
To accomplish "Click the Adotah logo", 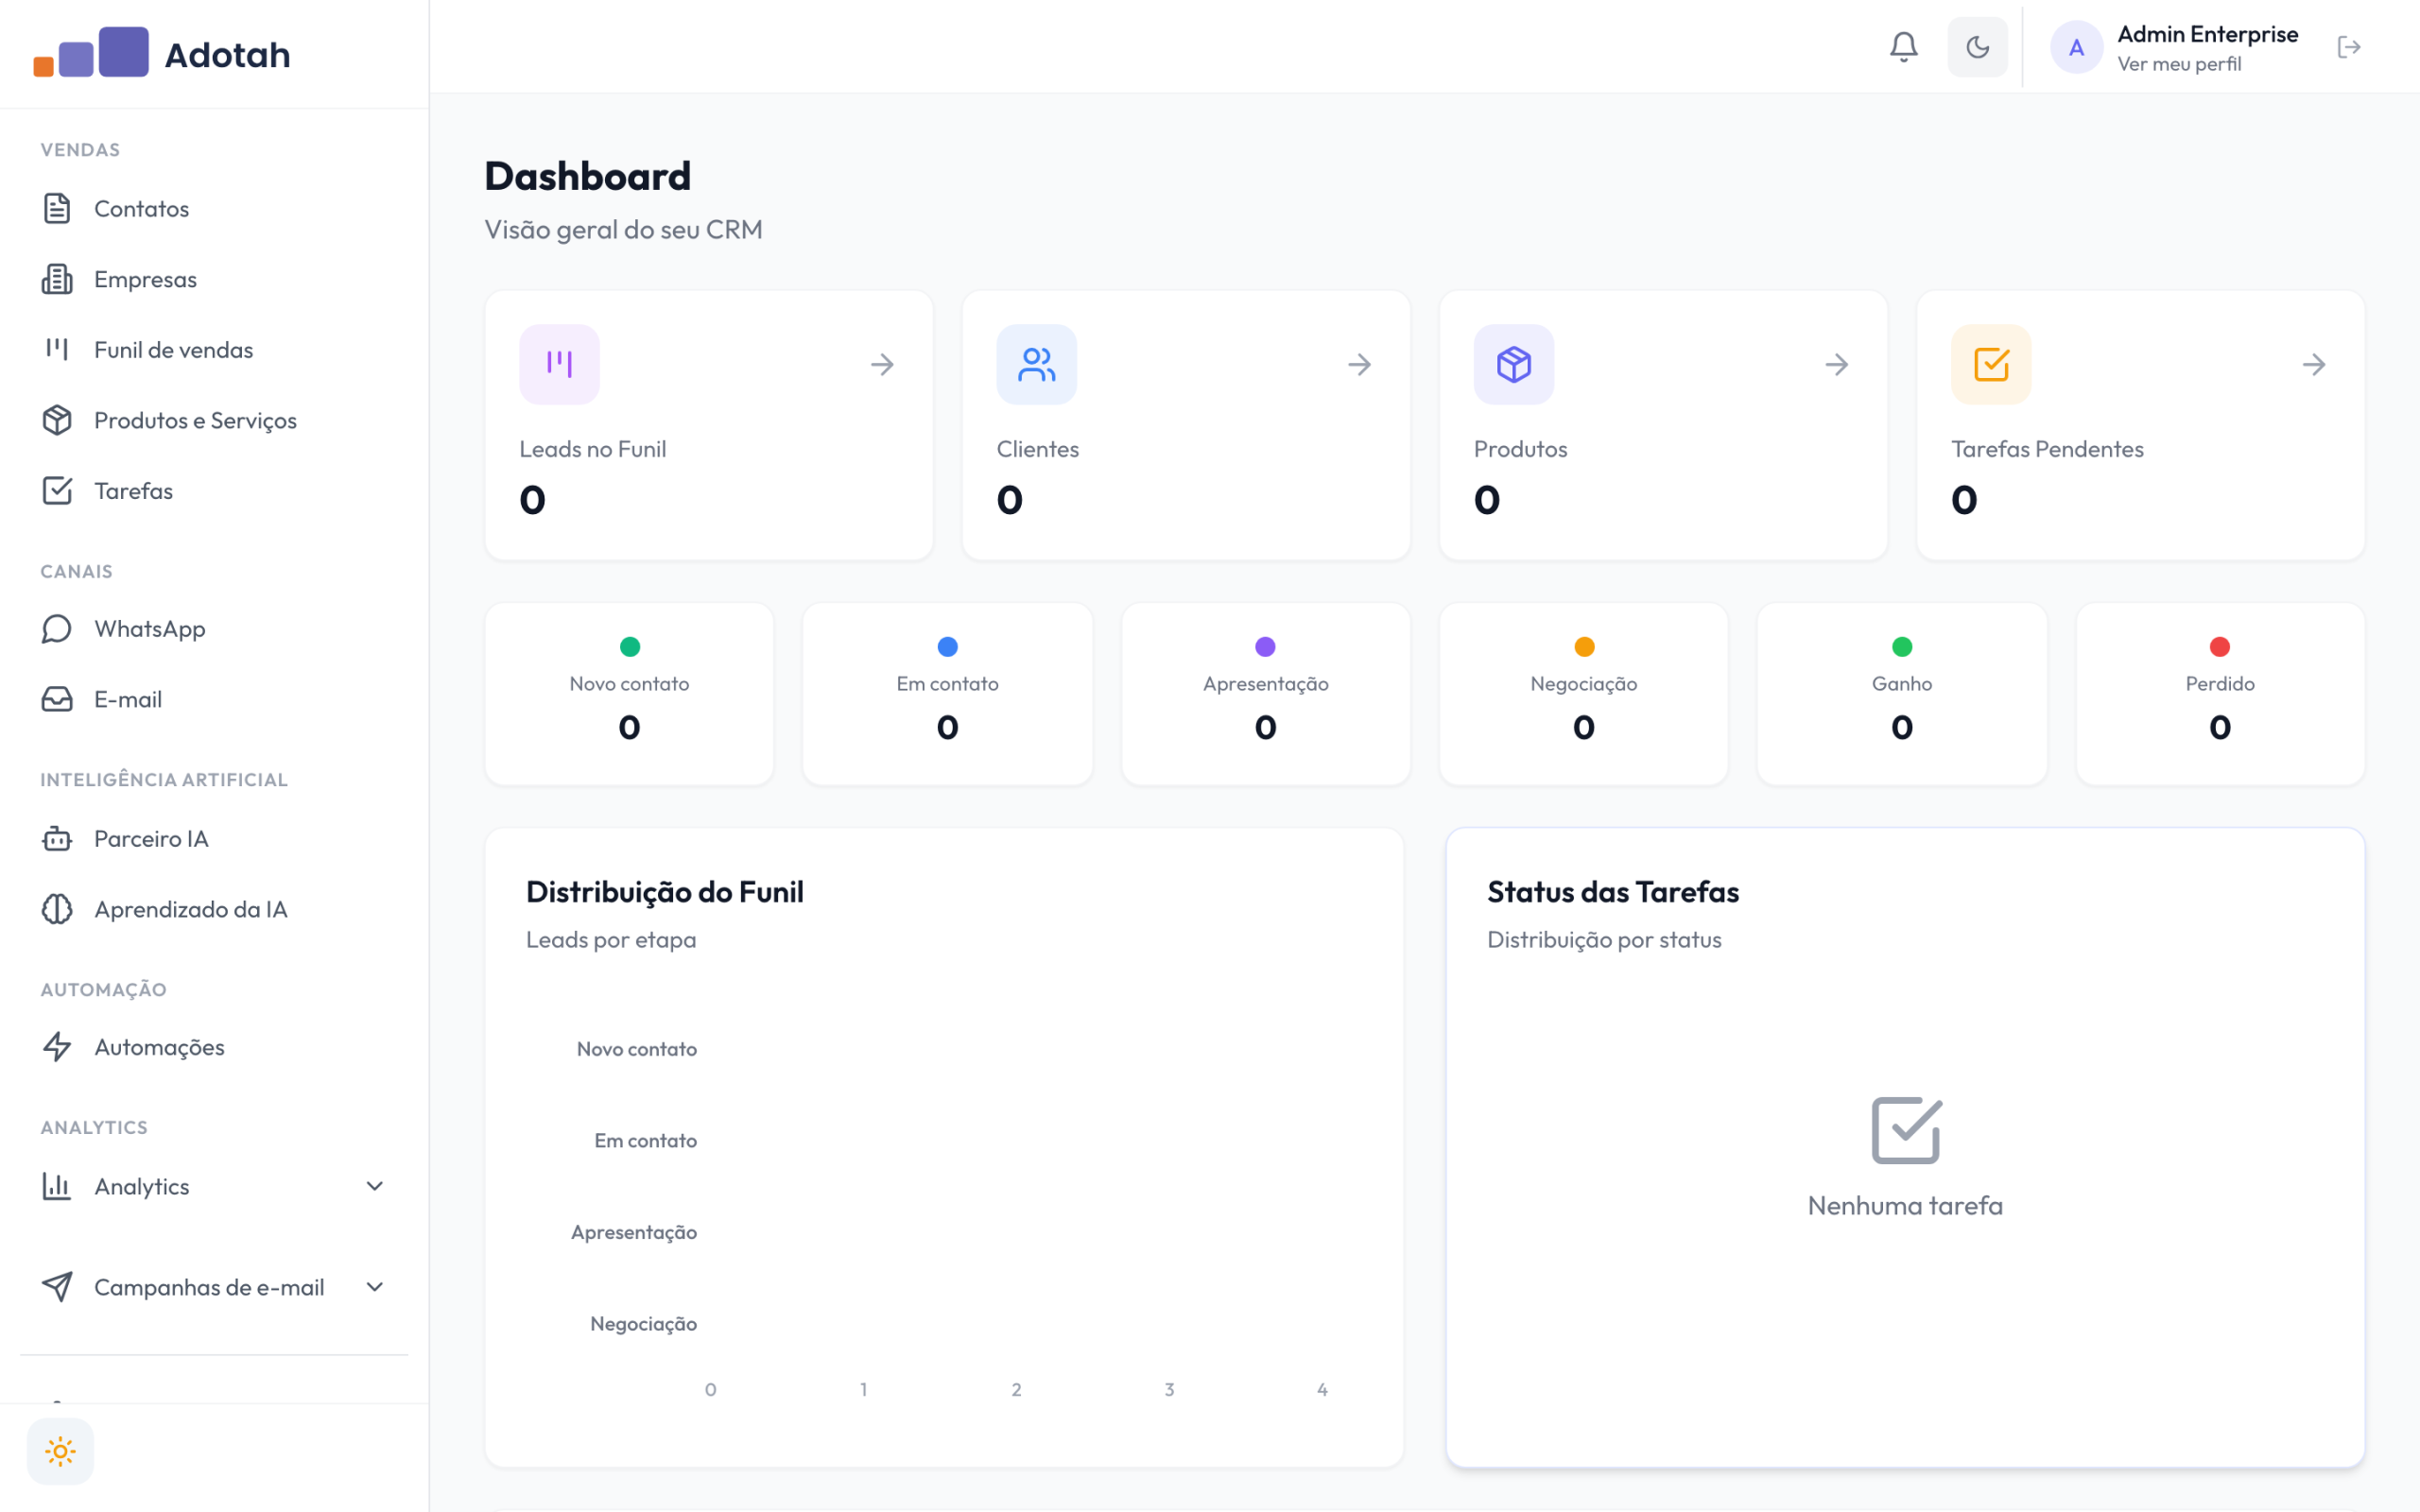I will click(162, 53).
